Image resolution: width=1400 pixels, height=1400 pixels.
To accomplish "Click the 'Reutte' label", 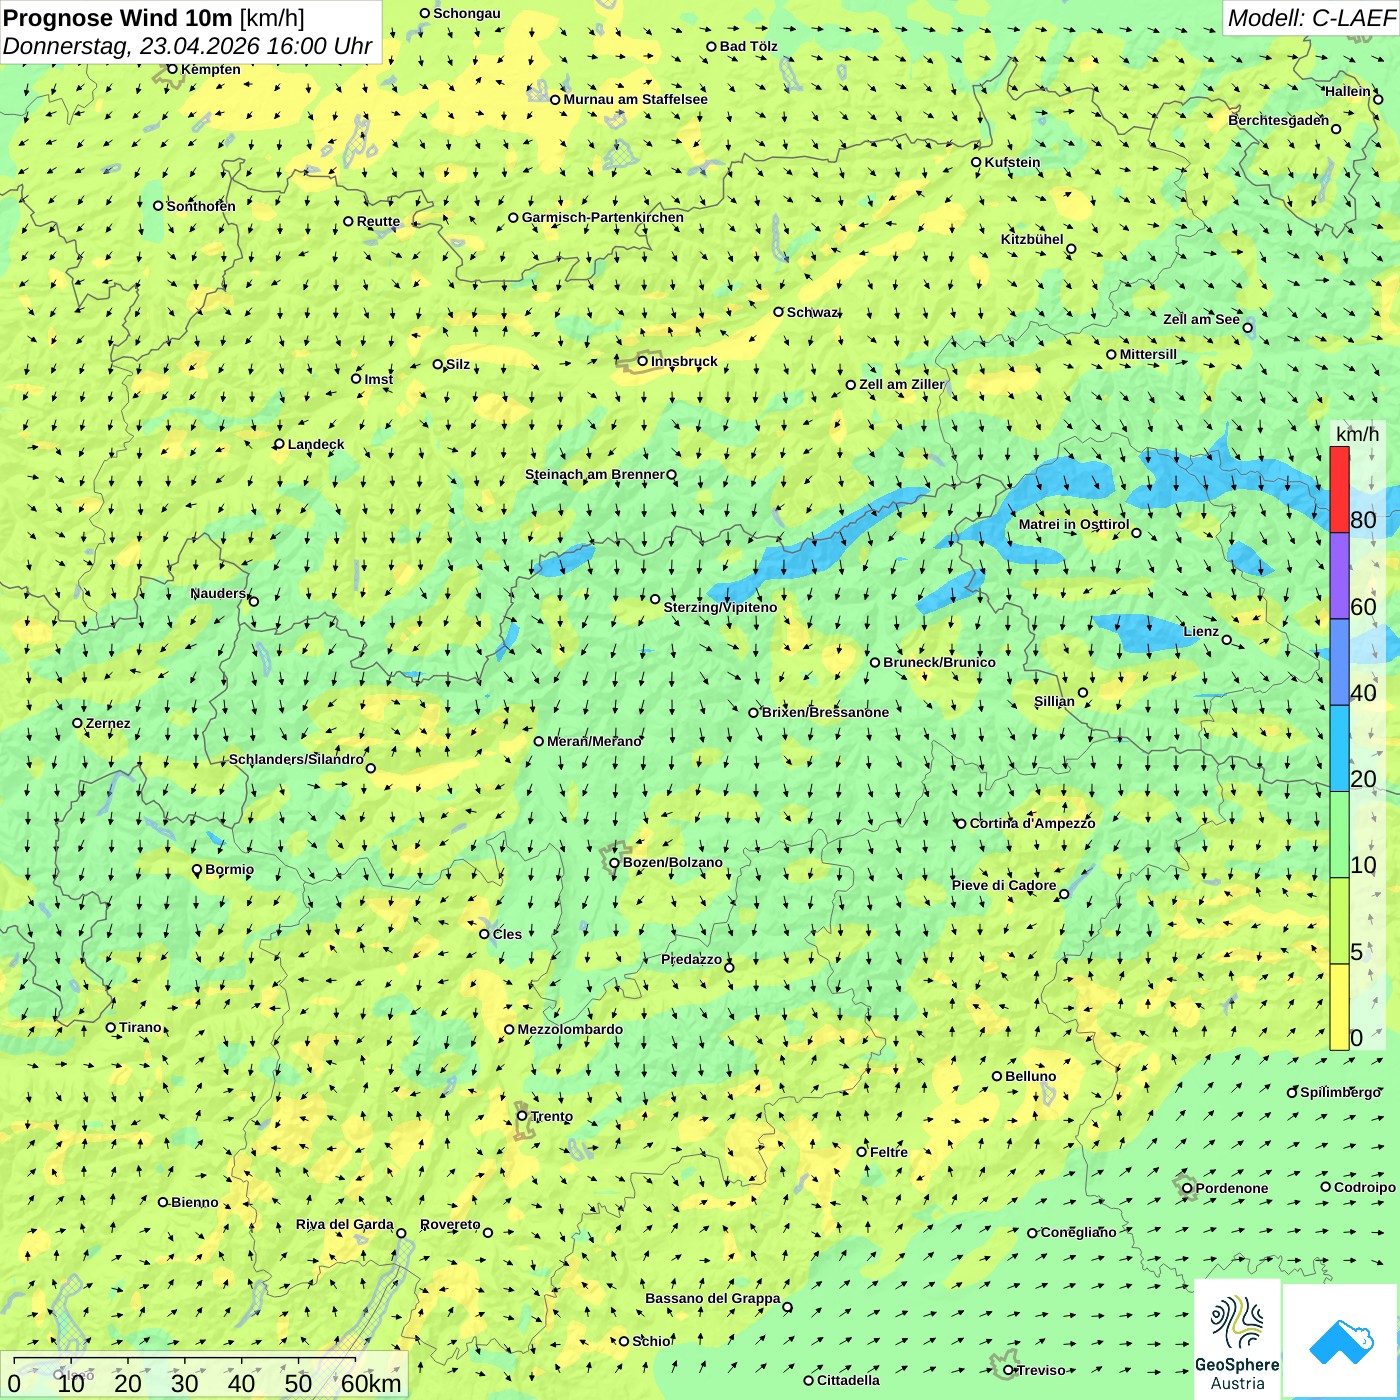I will pos(378,222).
